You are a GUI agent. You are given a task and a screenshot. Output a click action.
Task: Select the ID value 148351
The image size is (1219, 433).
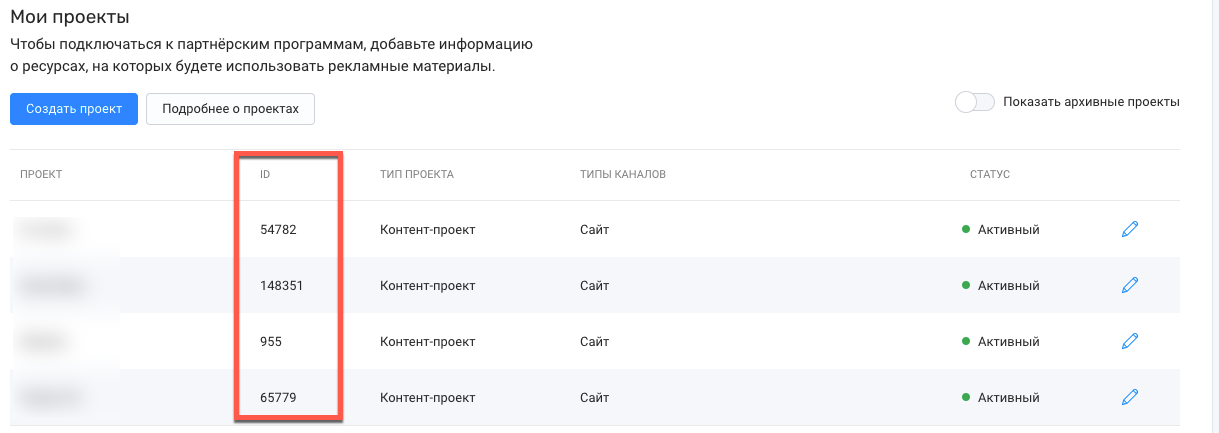coord(281,285)
